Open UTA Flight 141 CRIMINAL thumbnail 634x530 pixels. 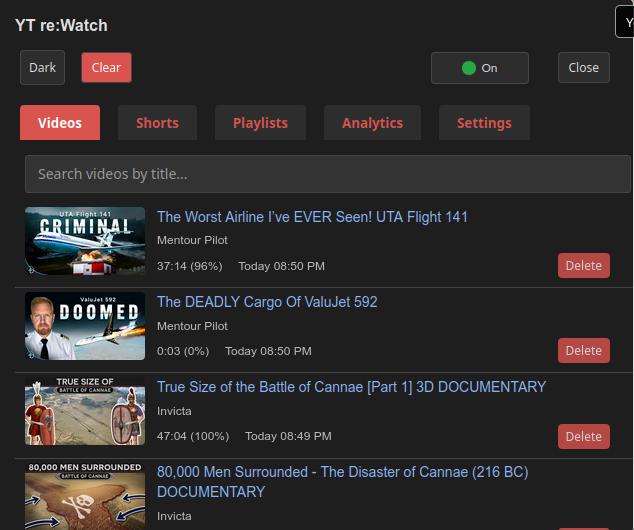click(x=85, y=241)
